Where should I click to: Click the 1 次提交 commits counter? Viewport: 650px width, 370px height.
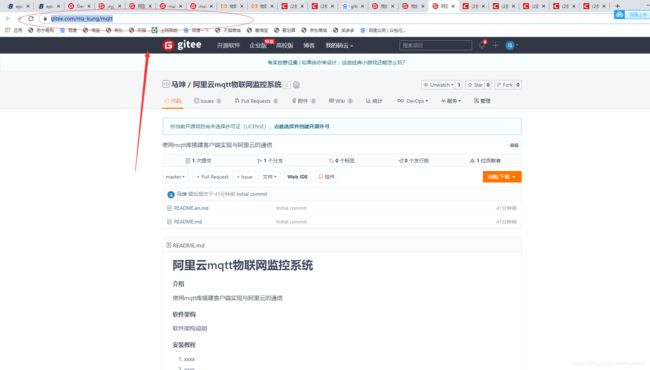coord(198,160)
